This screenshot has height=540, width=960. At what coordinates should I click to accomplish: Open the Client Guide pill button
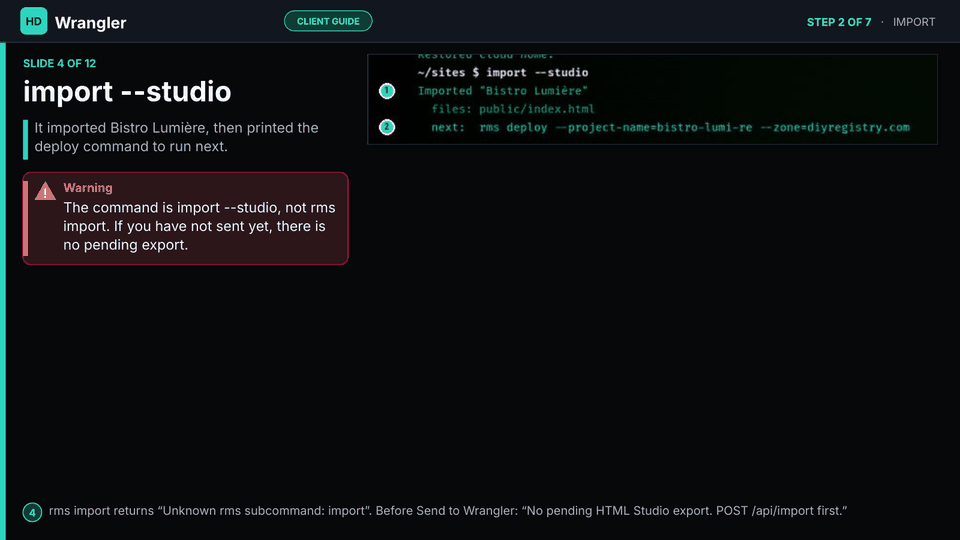[328, 21]
